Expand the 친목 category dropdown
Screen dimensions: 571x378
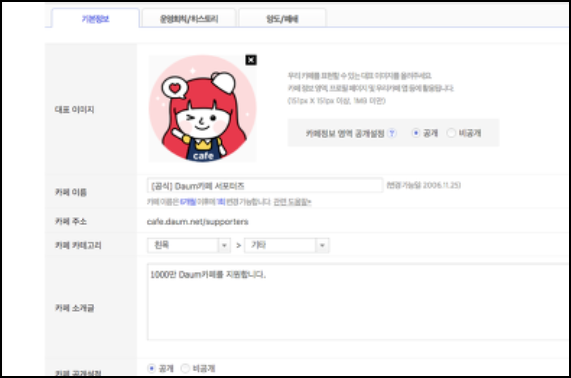tap(189, 245)
